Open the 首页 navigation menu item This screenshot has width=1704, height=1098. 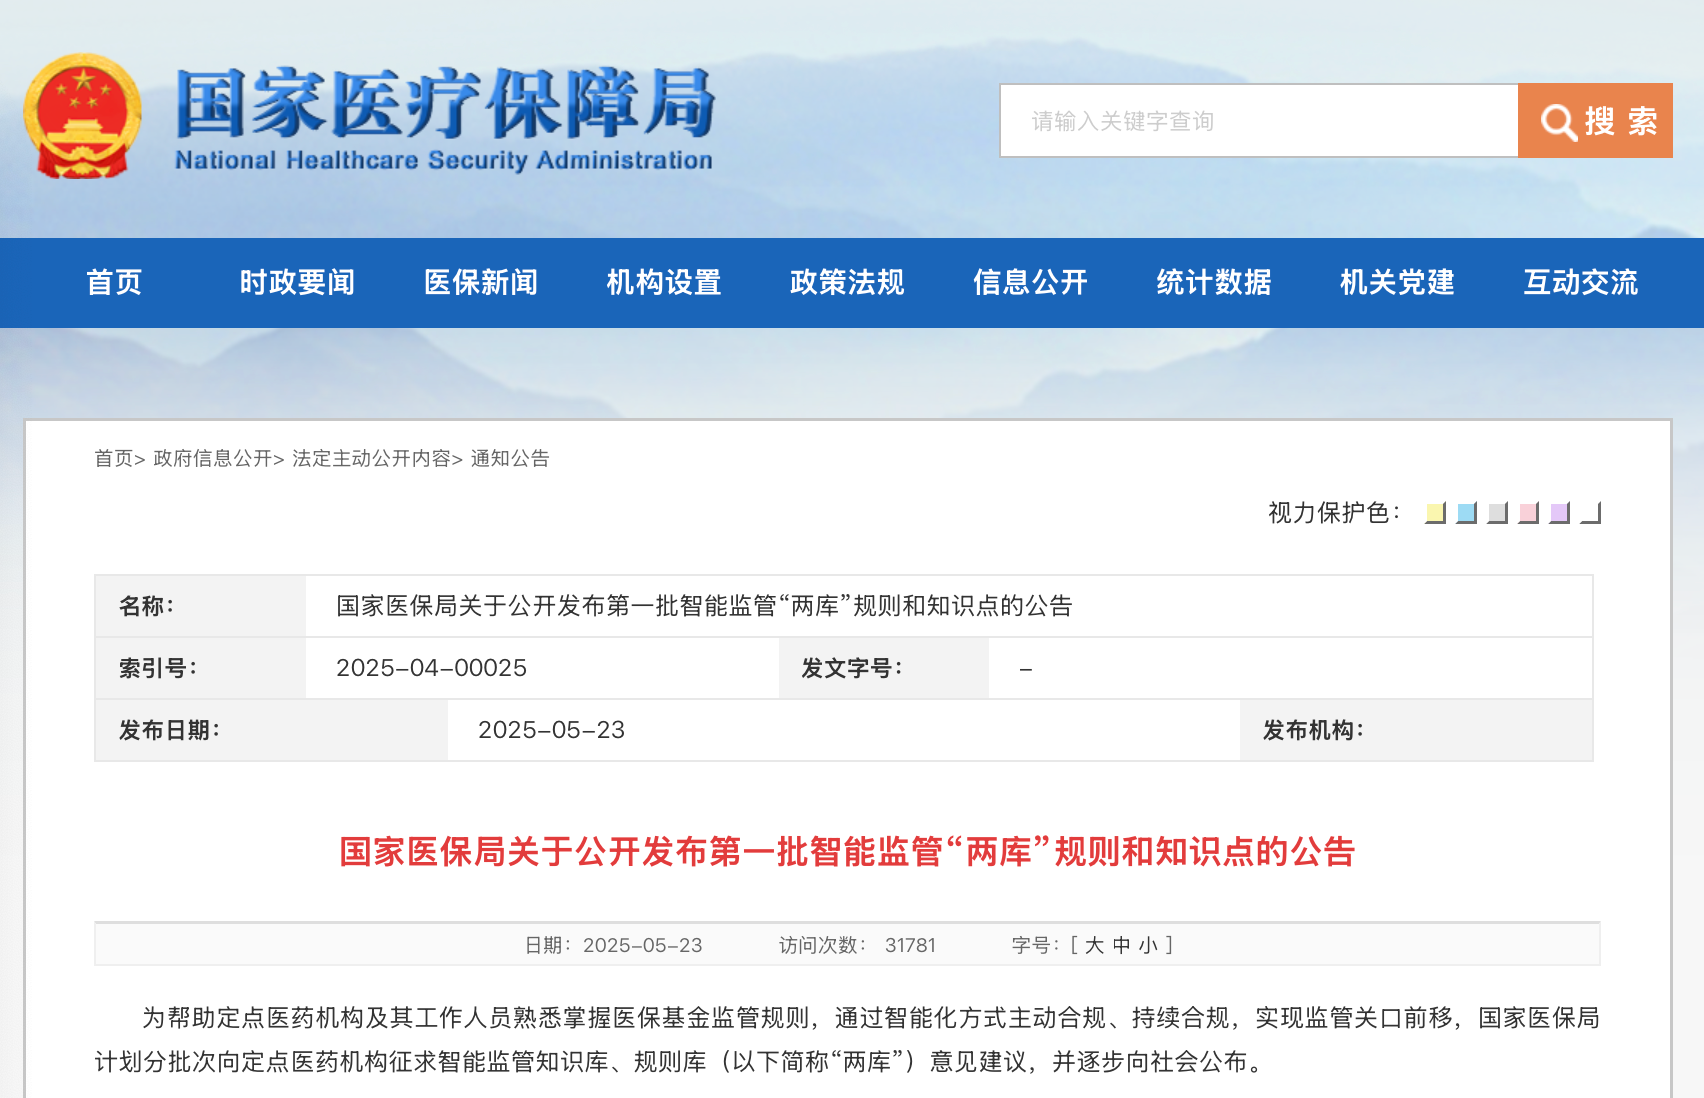click(114, 283)
